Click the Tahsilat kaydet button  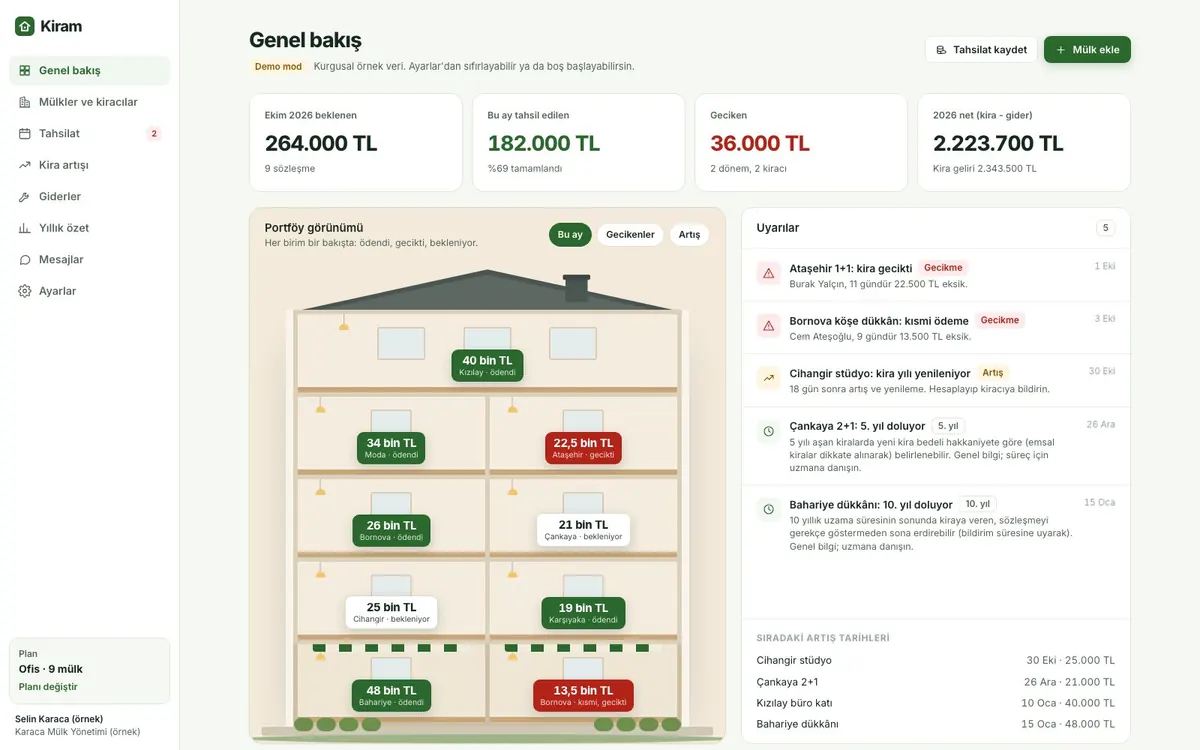click(981, 50)
